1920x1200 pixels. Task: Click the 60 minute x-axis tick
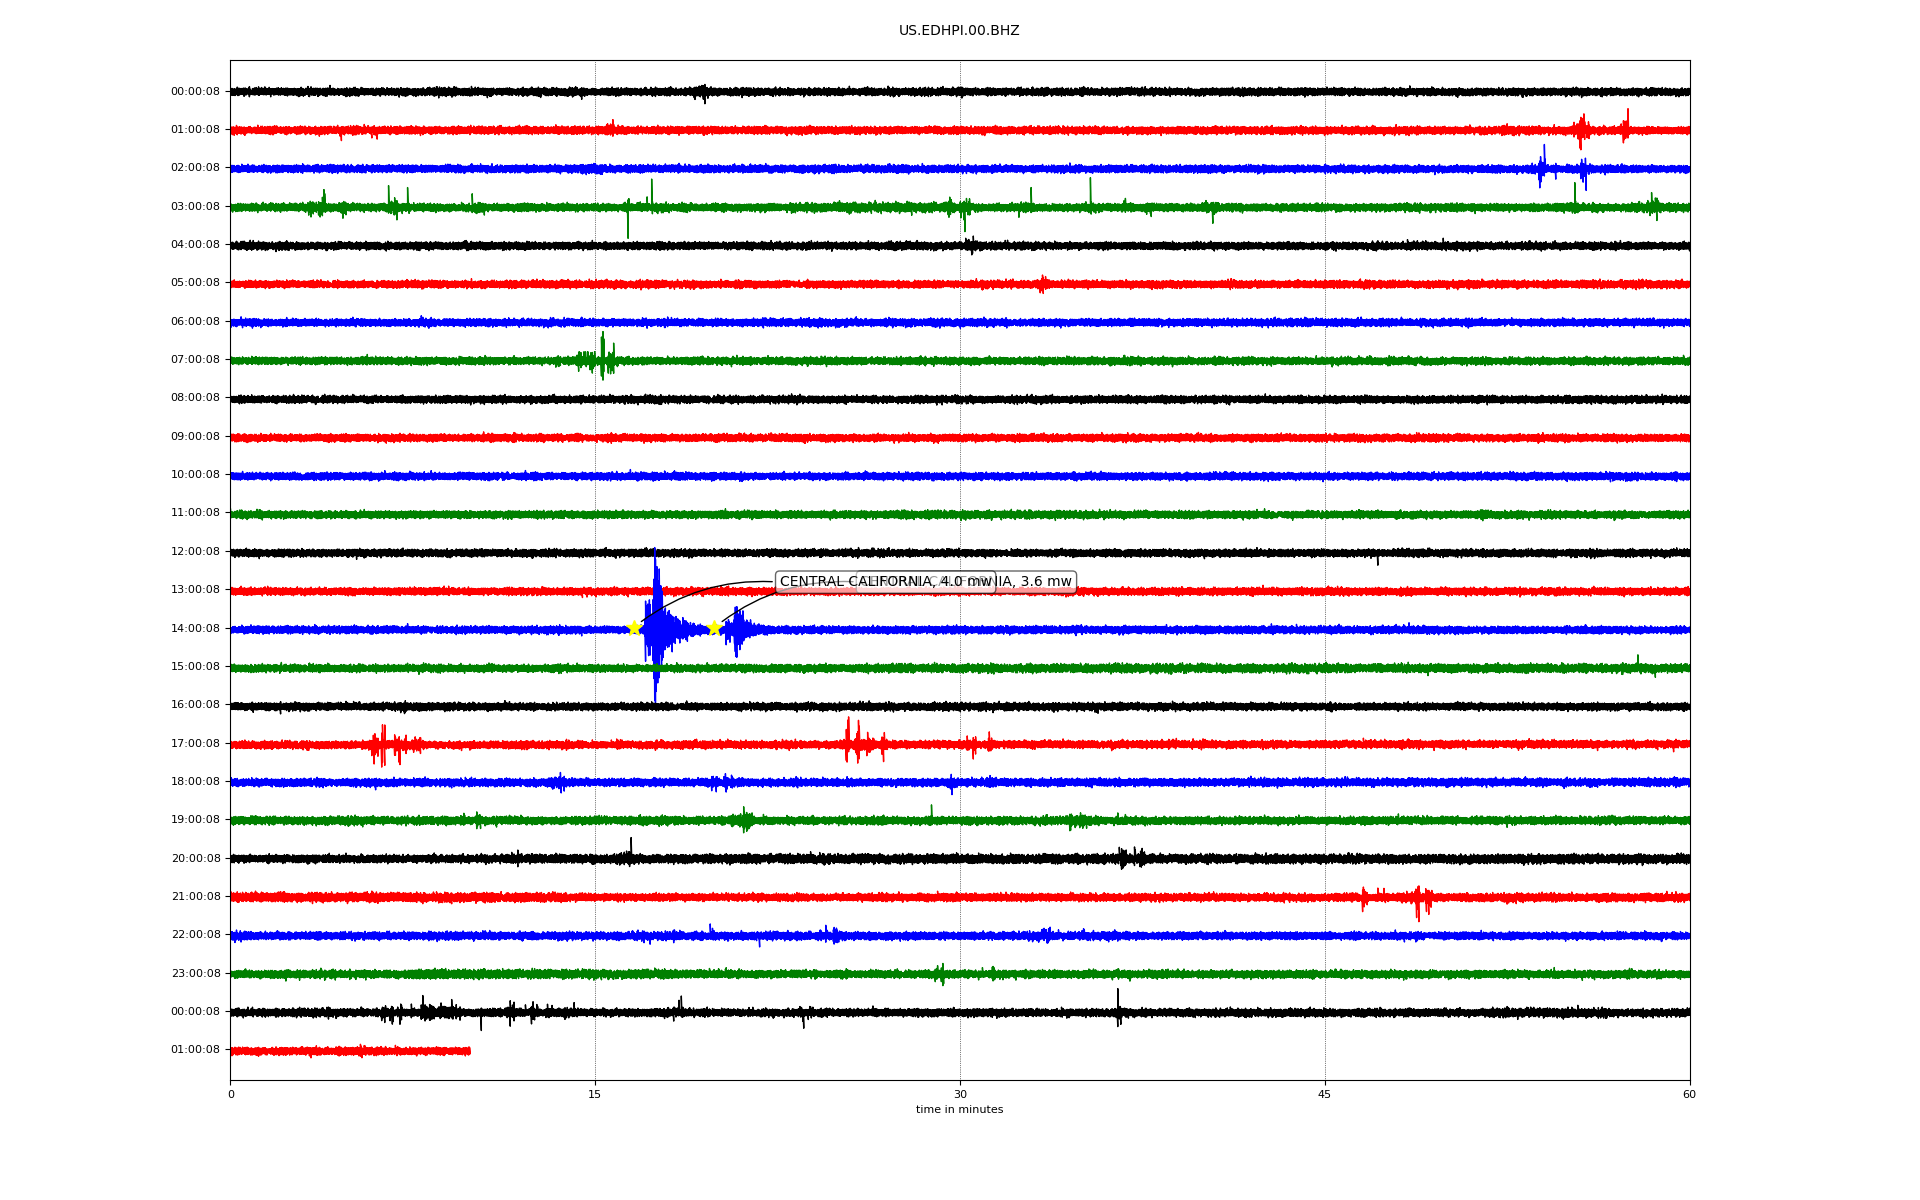pos(1689,1094)
